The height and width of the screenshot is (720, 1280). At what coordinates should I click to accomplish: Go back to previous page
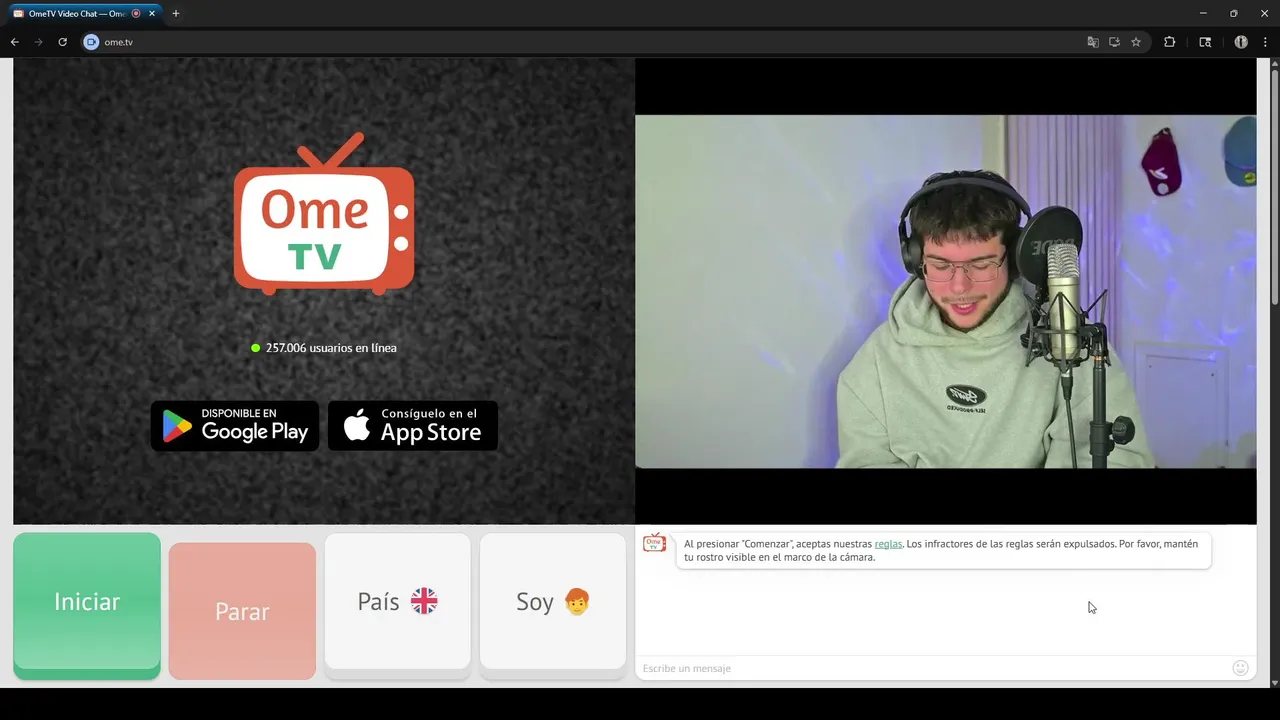tap(15, 42)
